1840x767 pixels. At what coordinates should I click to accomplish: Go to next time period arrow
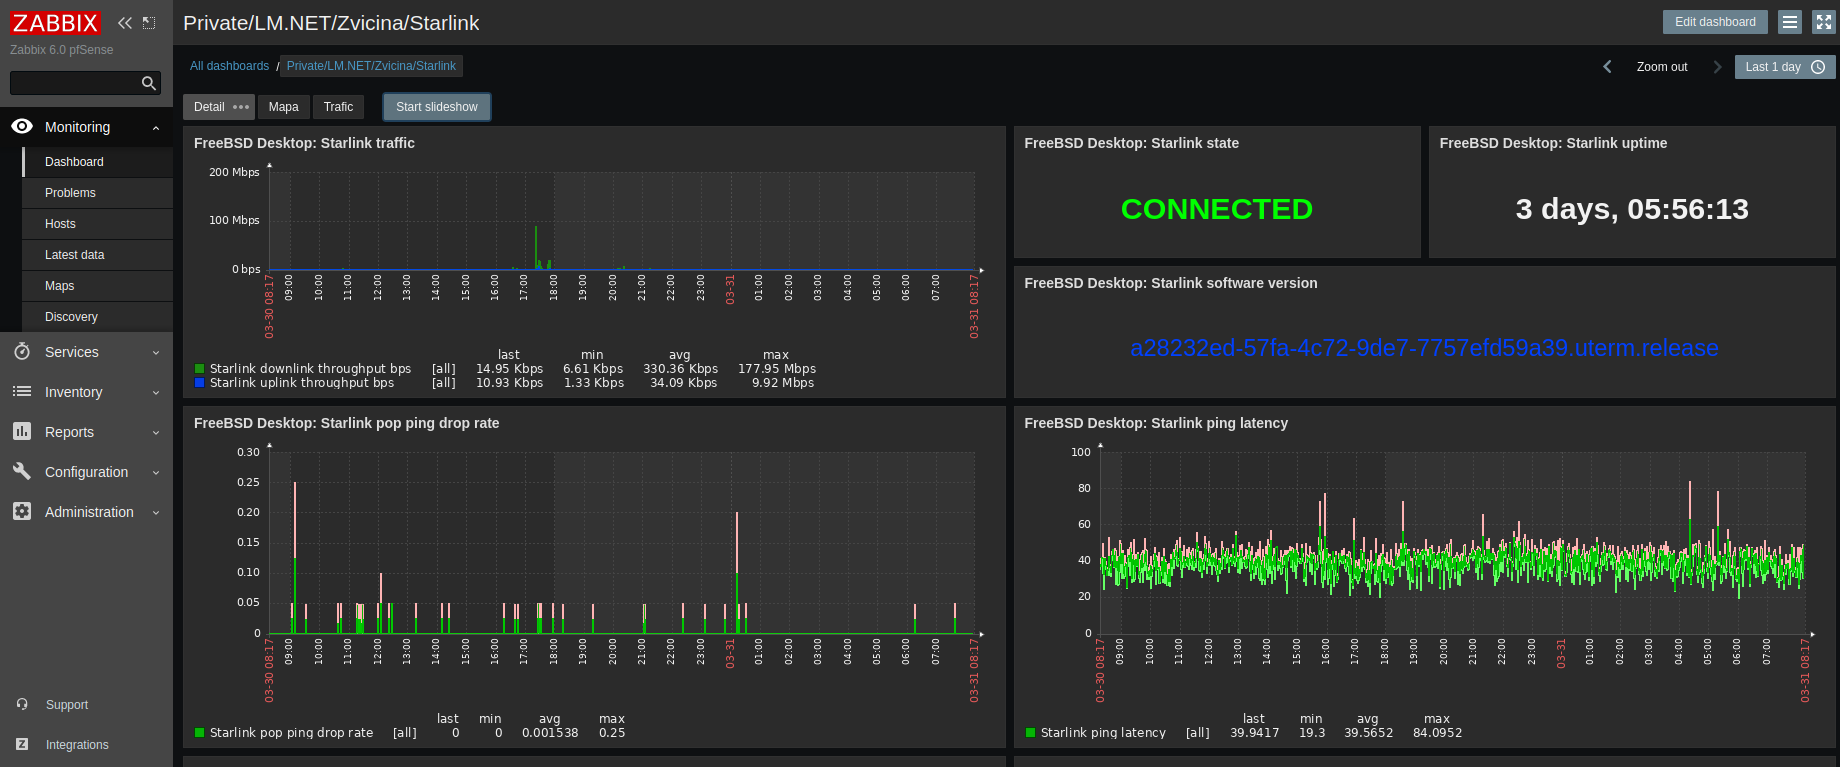coord(1717,67)
